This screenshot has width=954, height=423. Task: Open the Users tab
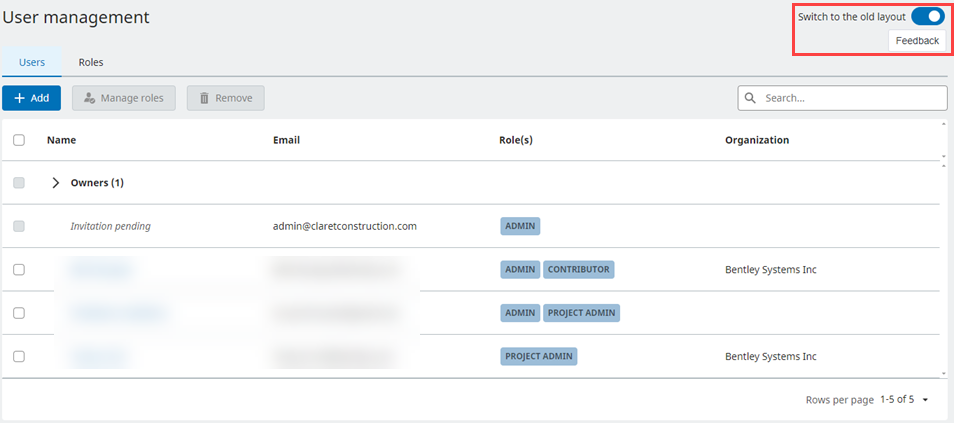32,62
